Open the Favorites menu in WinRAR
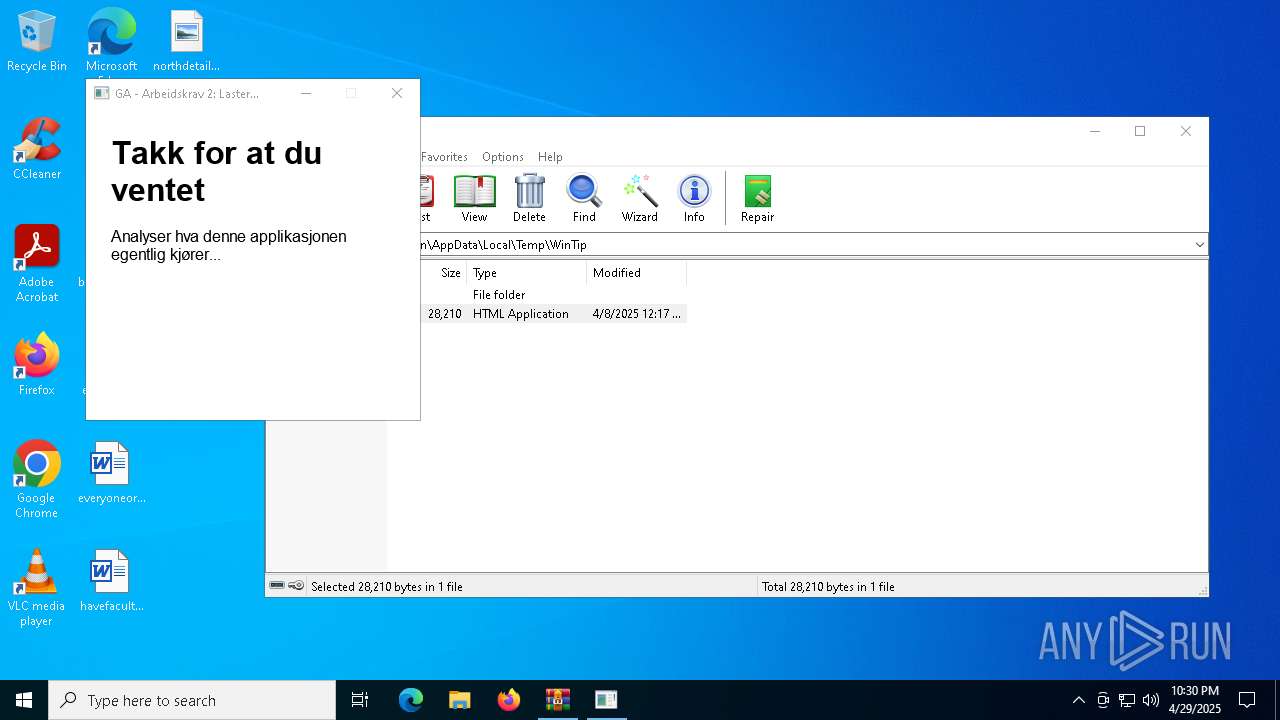1280x720 pixels. [x=444, y=157]
